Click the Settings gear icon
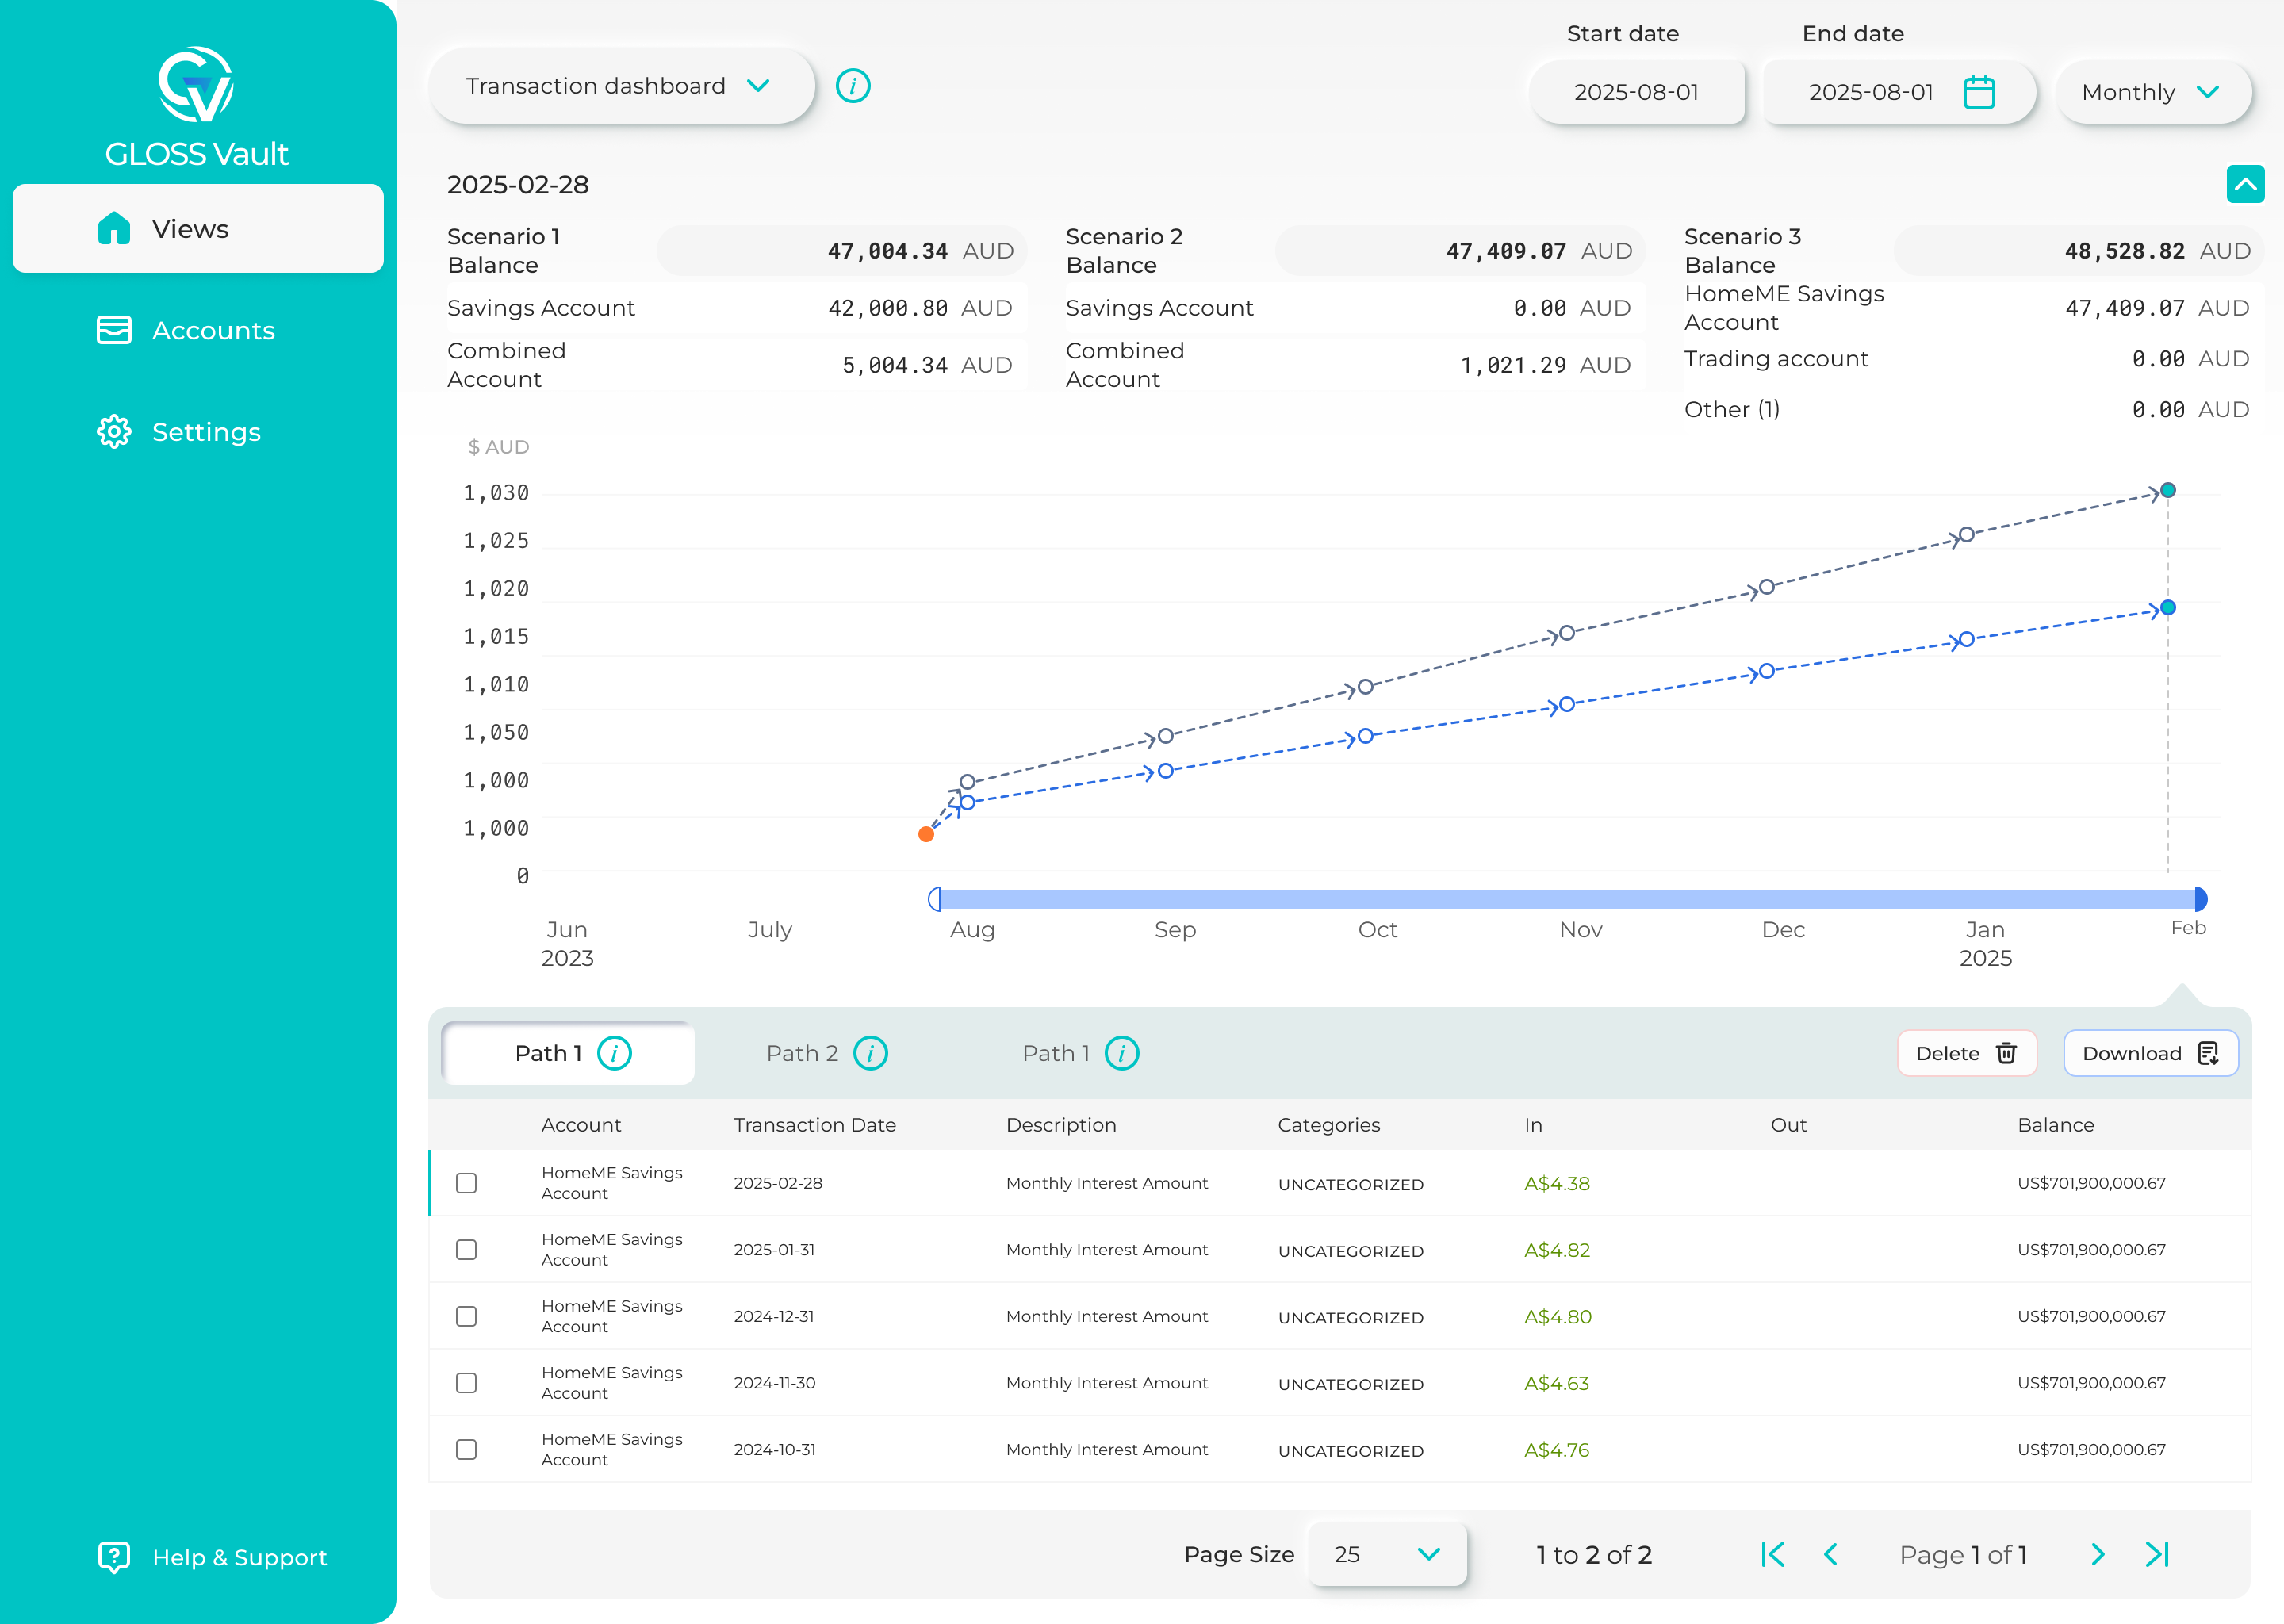Screen dimensions: 2284x1624 click(x=114, y=432)
